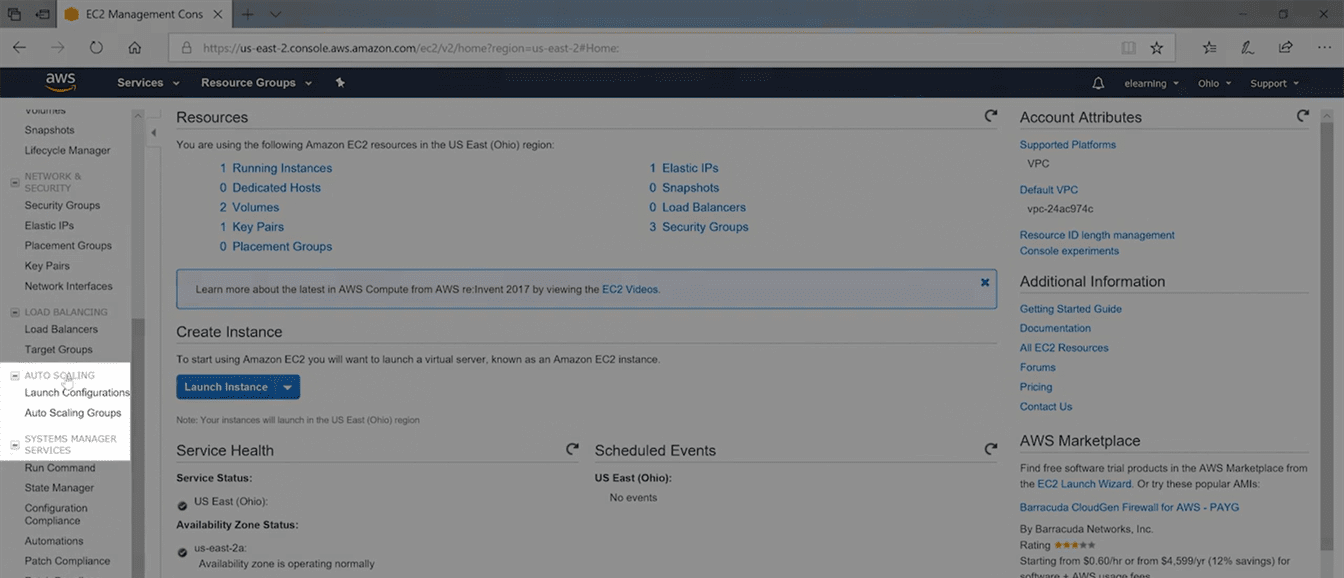Refresh the Resources section
The width and height of the screenshot is (1344, 578).
tap(990, 116)
